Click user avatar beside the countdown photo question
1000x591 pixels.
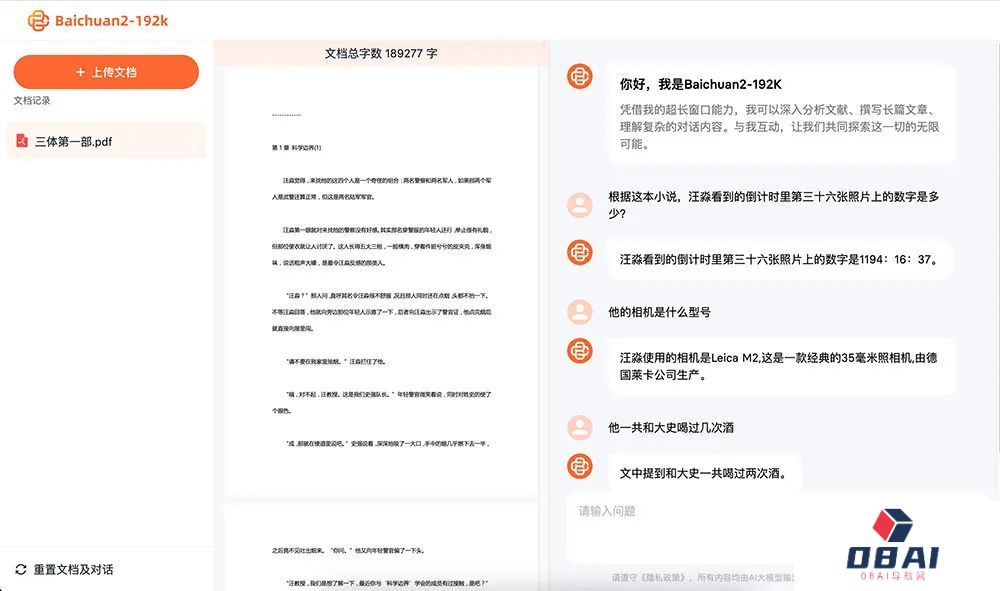(x=580, y=205)
